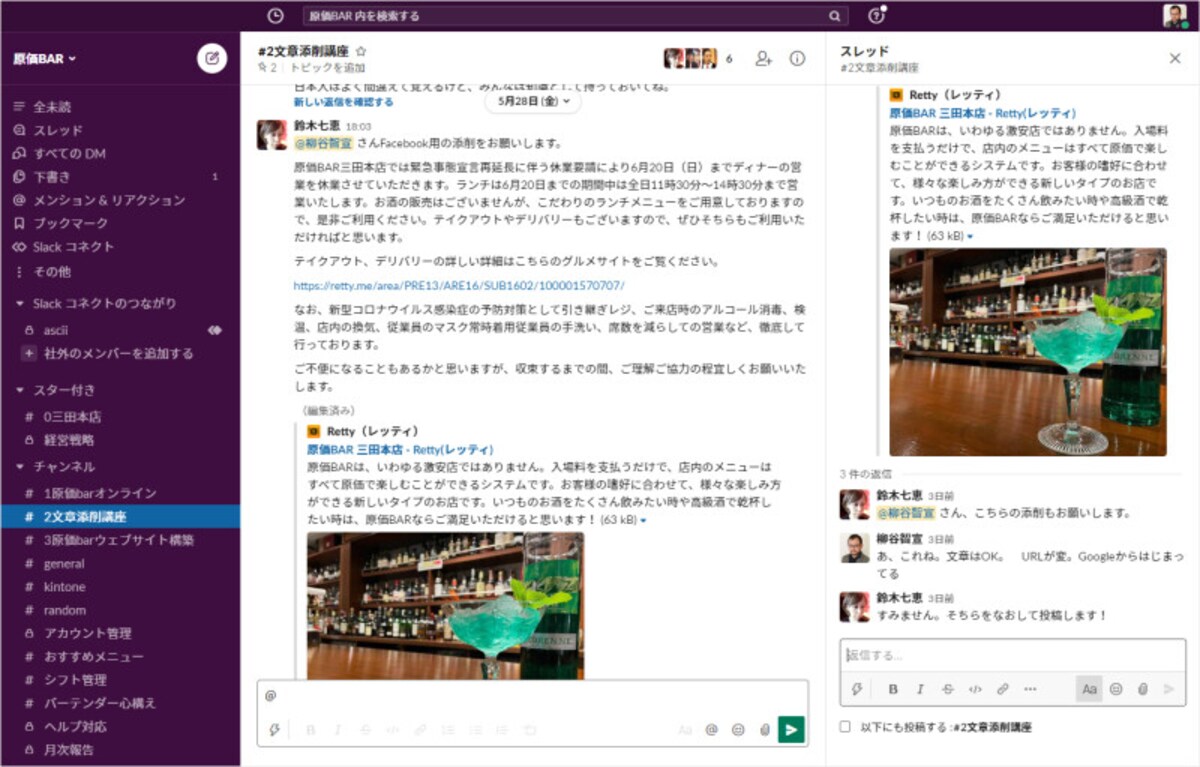
Task: Open cocktail photo in thread panel
Action: point(1028,352)
